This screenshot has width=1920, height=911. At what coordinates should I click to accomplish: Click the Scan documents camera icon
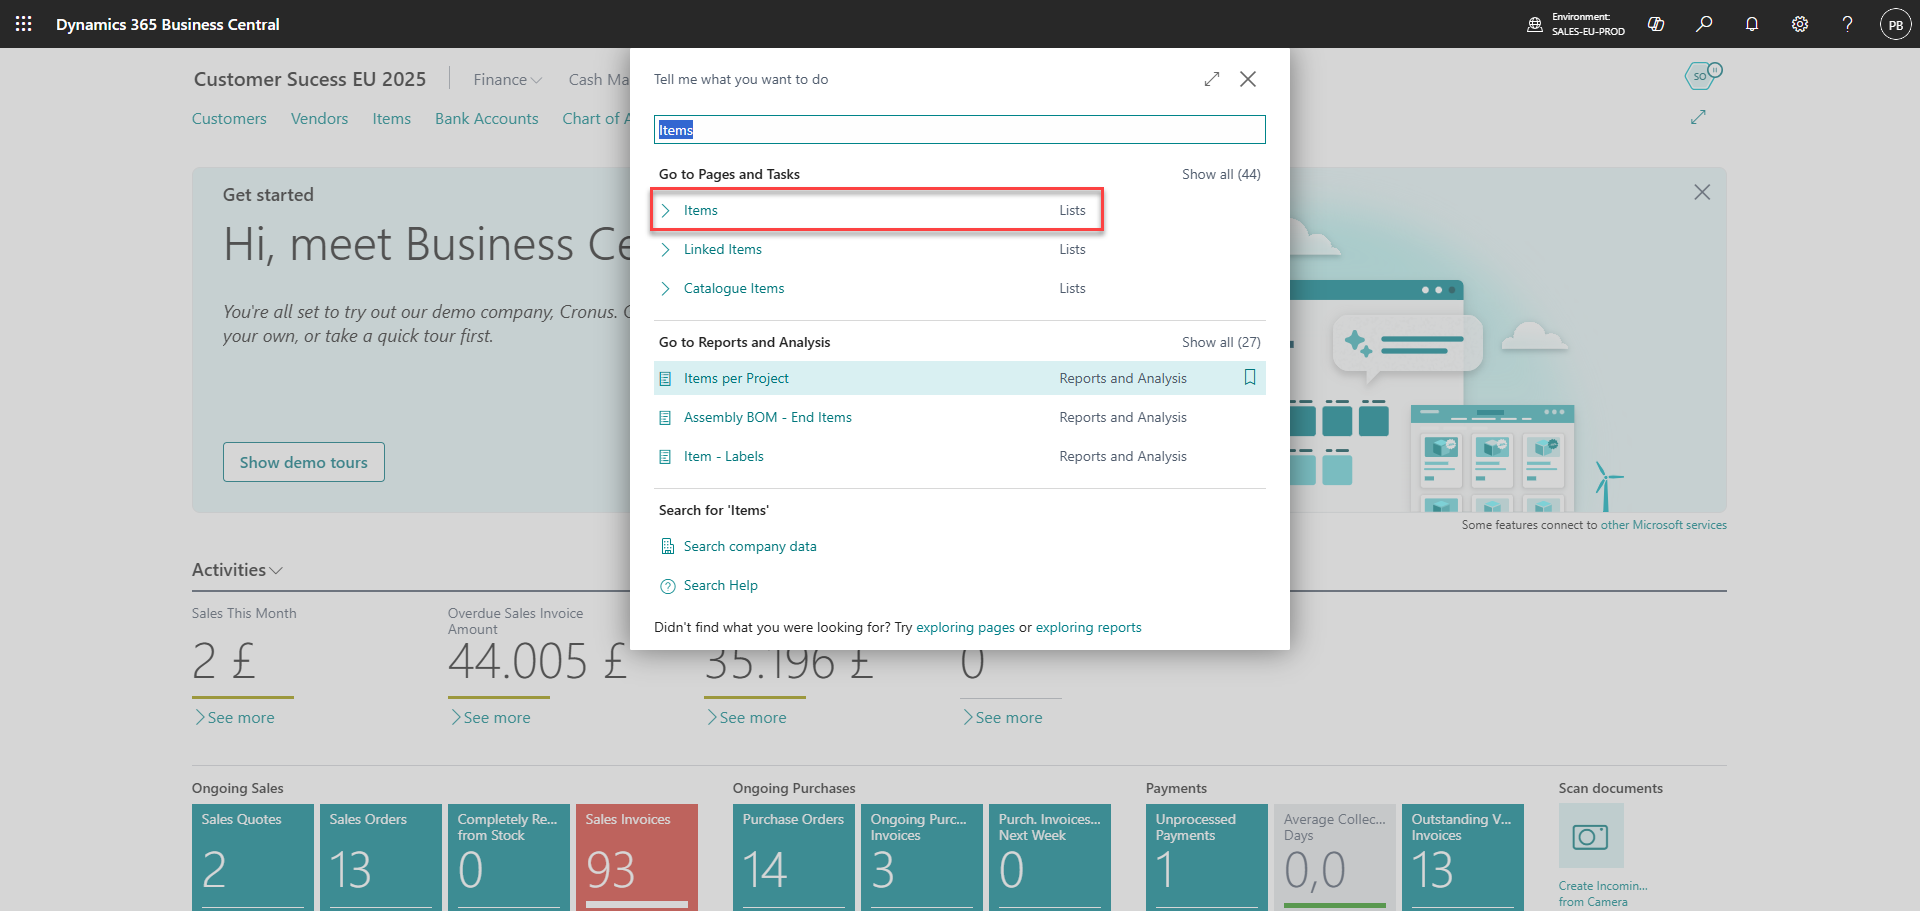(1591, 836)
